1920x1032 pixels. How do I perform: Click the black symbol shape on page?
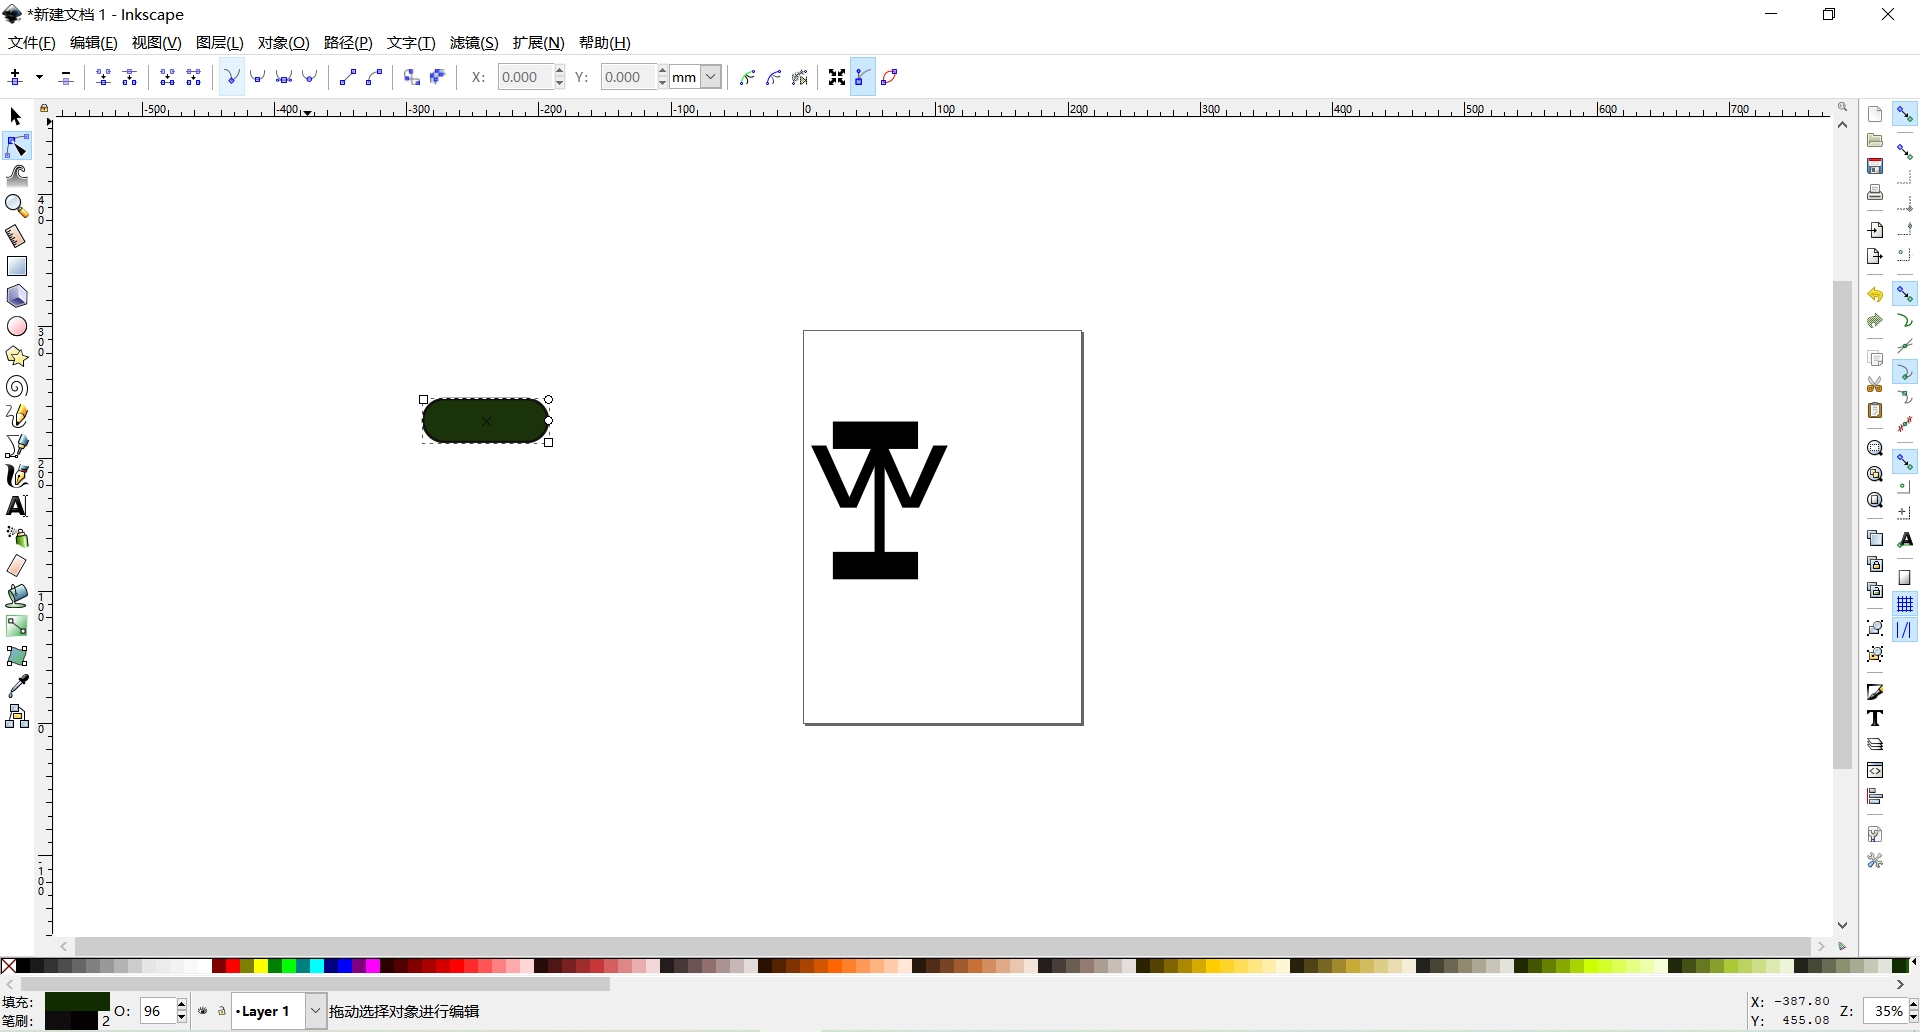pos(878,500)
